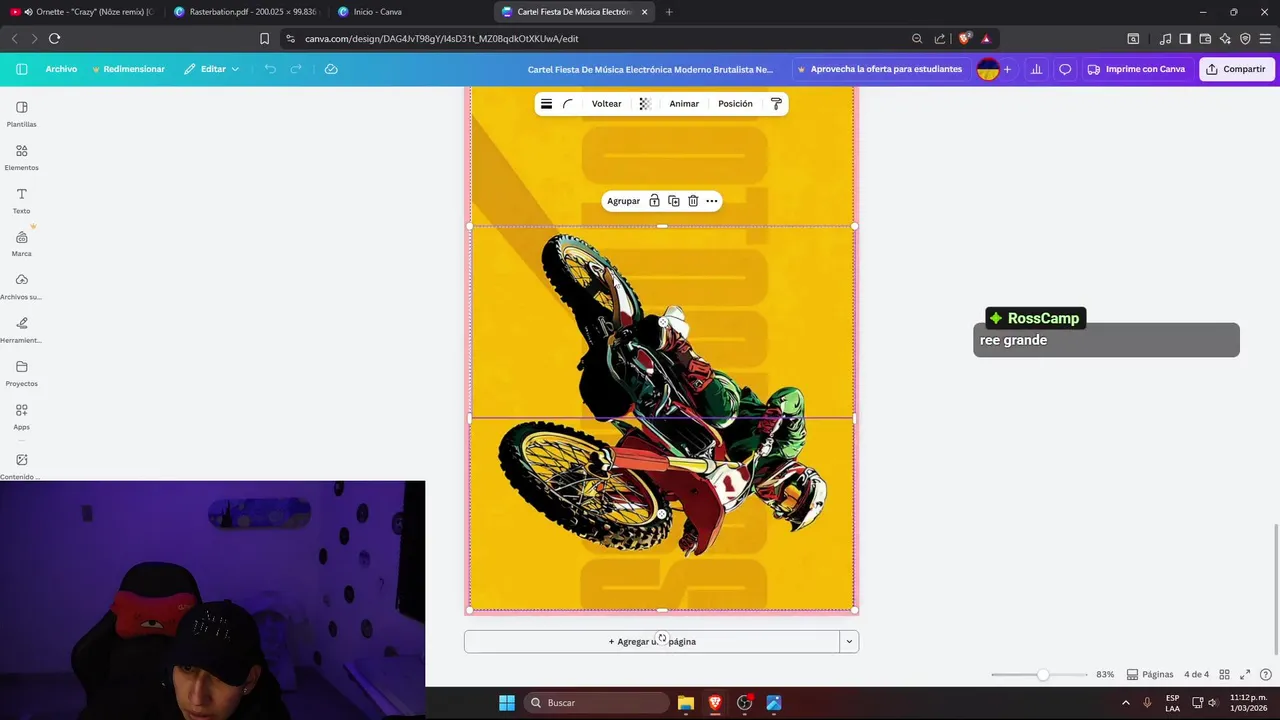1280x720 pixels.
Task: Open the comments speech bubble
Action: click(1065, 69)
